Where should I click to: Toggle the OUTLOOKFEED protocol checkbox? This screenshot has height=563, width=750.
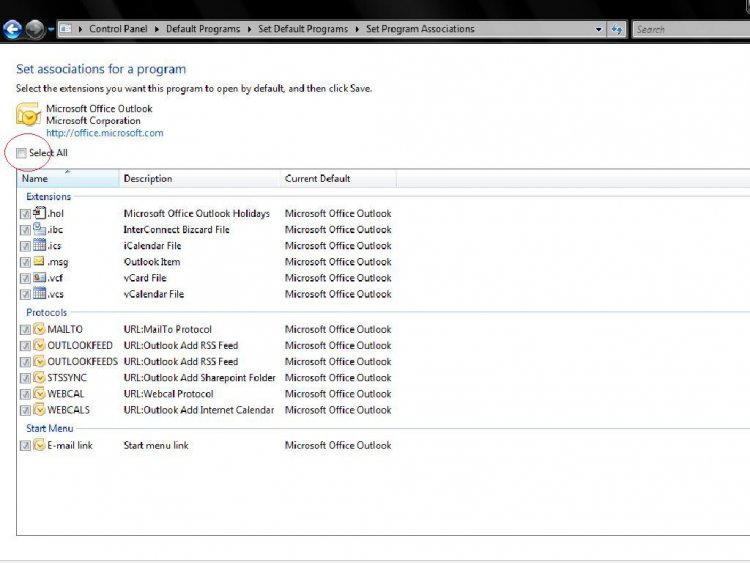[x=25, y=346]
